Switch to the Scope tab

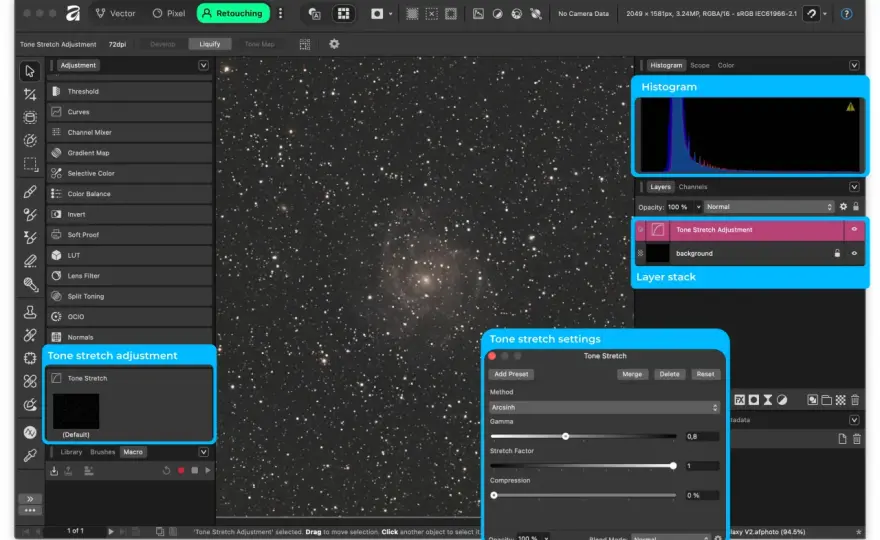[x=699, y=65]
